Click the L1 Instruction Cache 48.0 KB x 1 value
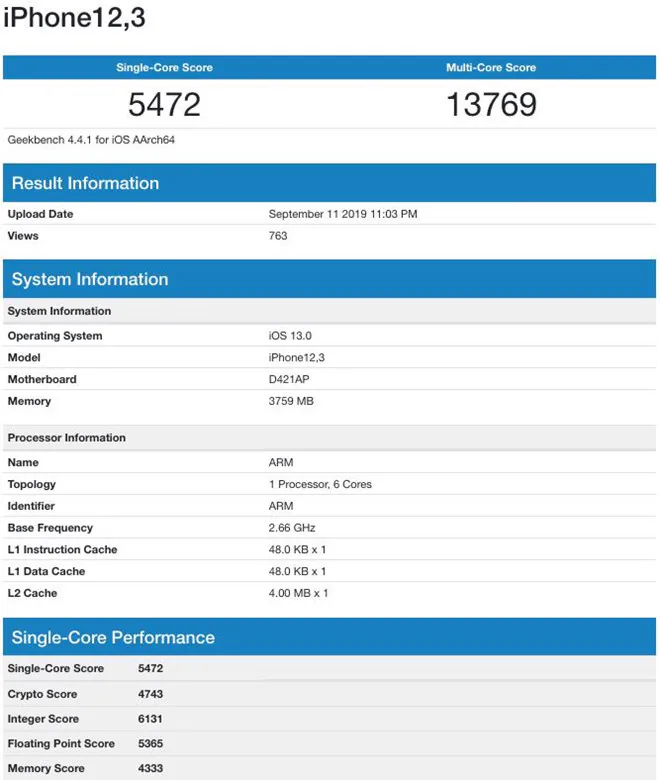 (297, 550)
